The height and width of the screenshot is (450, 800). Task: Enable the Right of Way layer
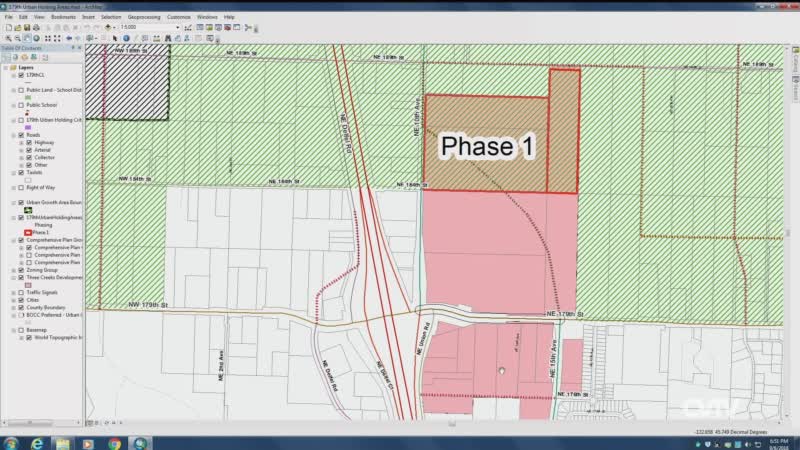coord(21,187)
